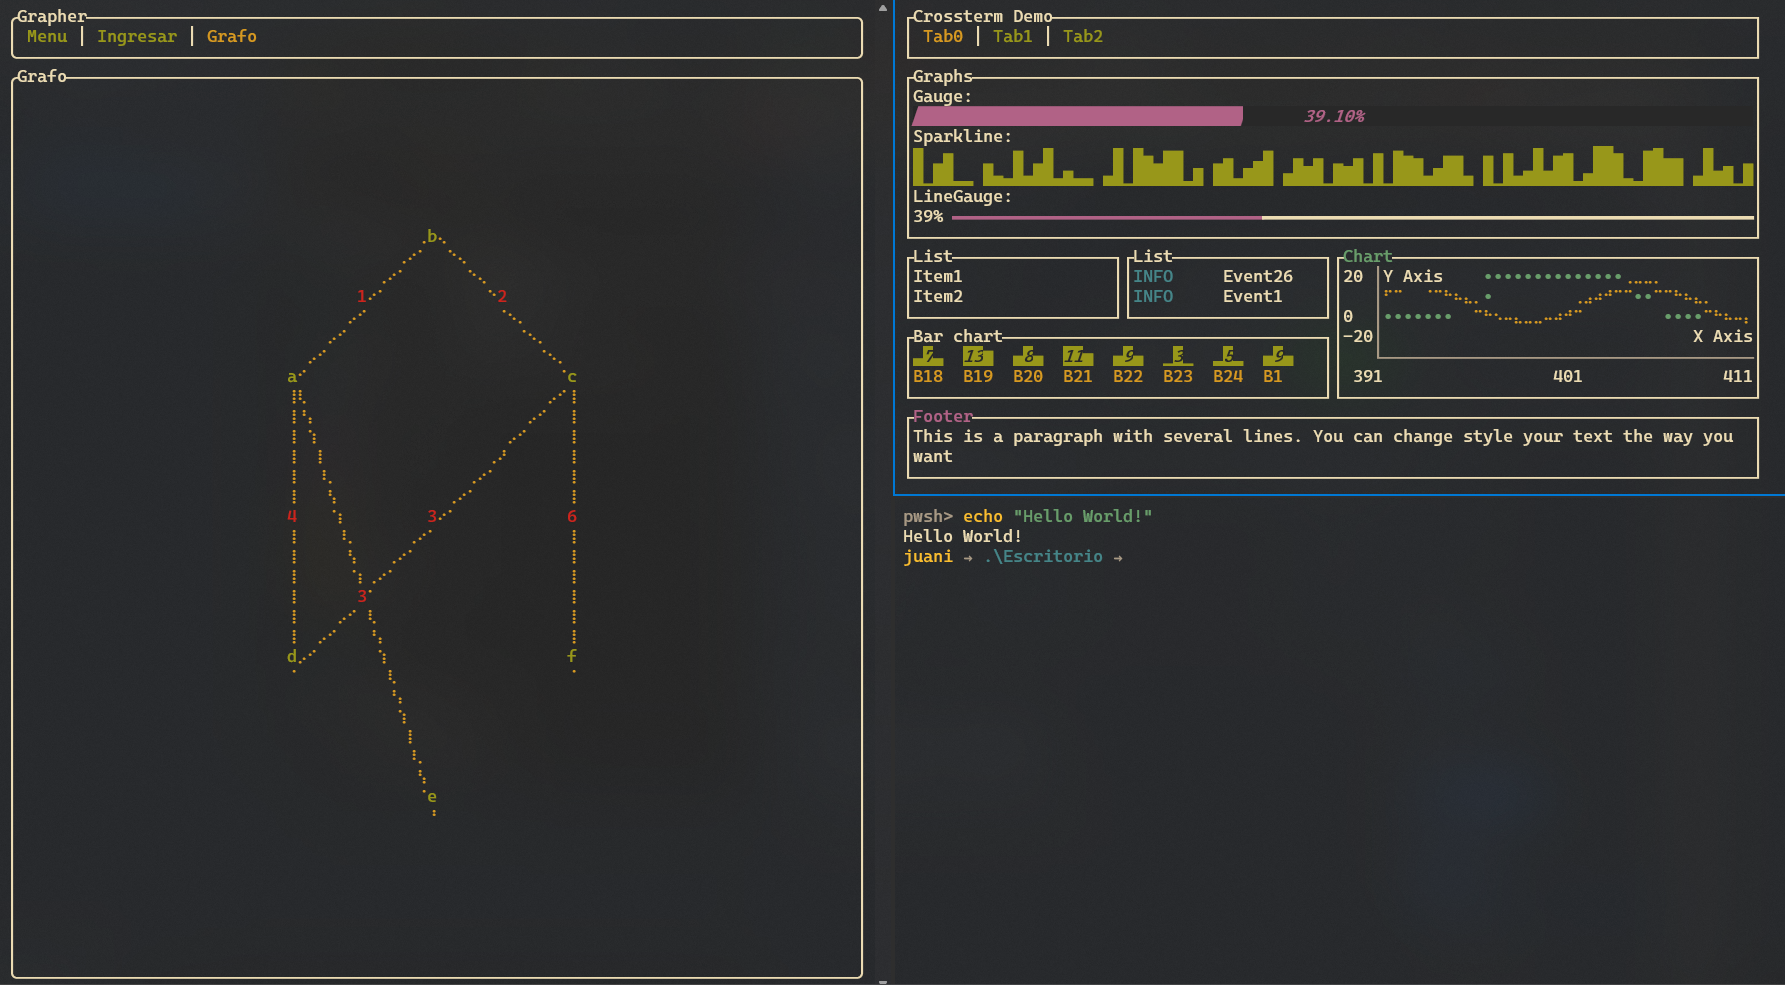Click Menu in the Grapher bar
The height and width of the screenshot is (985, 1785).
46,36
